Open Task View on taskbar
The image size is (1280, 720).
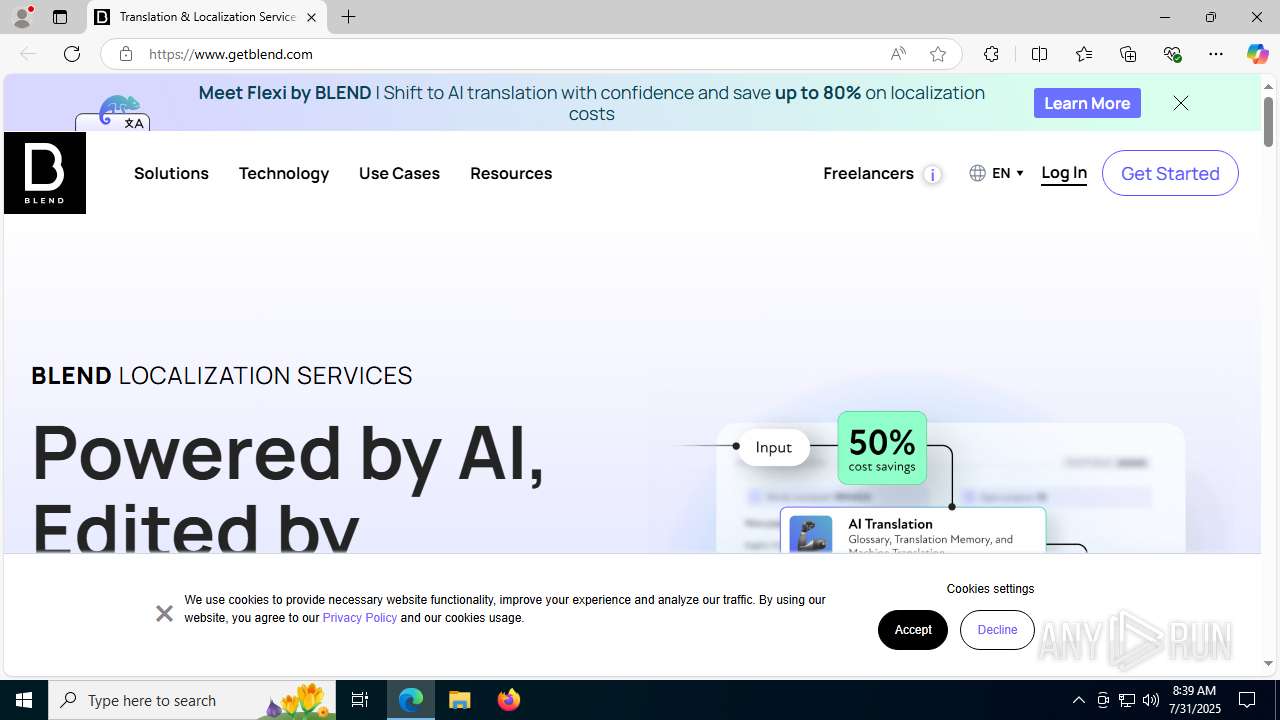[x=360, y=700]
